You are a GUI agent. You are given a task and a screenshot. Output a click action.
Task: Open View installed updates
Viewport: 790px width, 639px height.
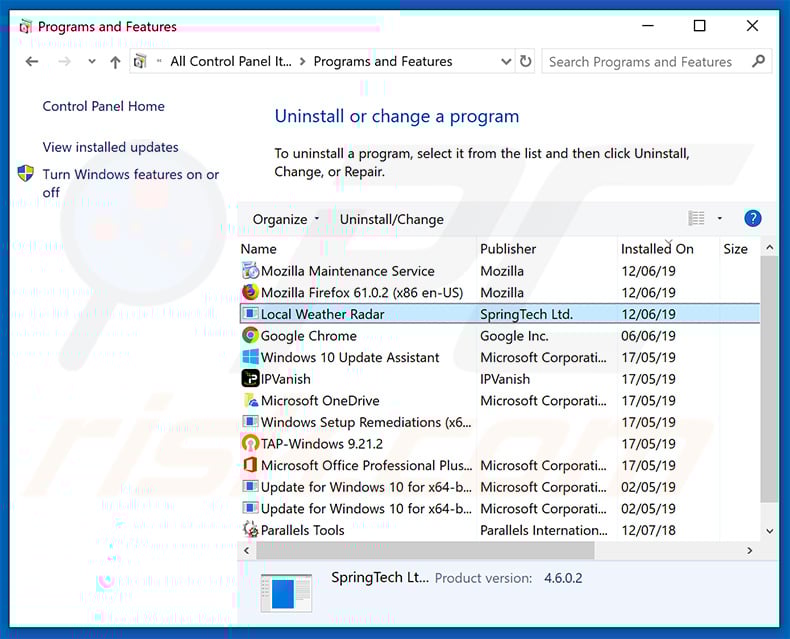coord(110,147)
